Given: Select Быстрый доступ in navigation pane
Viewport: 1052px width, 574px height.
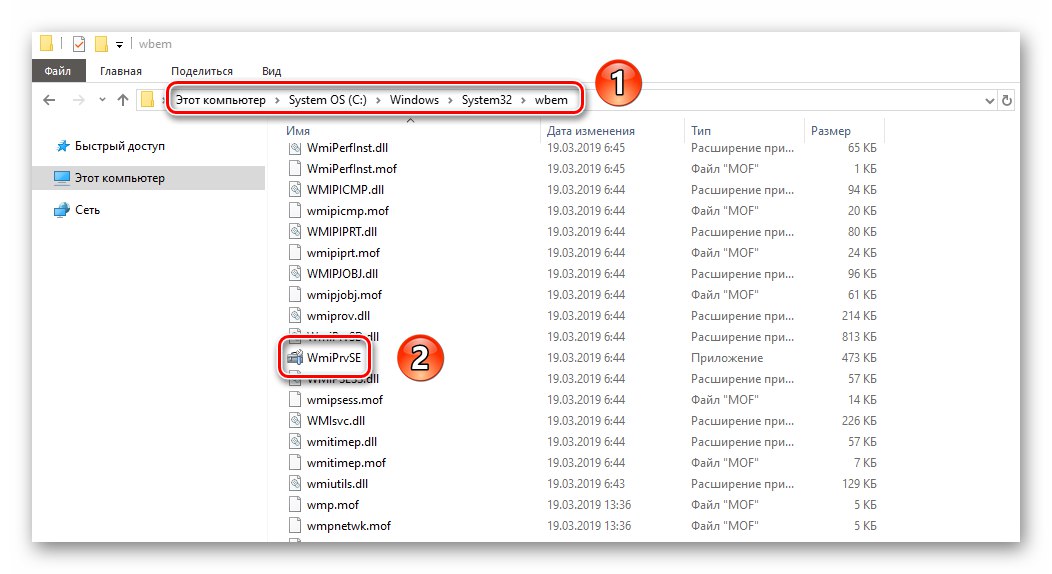Looking at the screenshot, I should tap(119, 146).
